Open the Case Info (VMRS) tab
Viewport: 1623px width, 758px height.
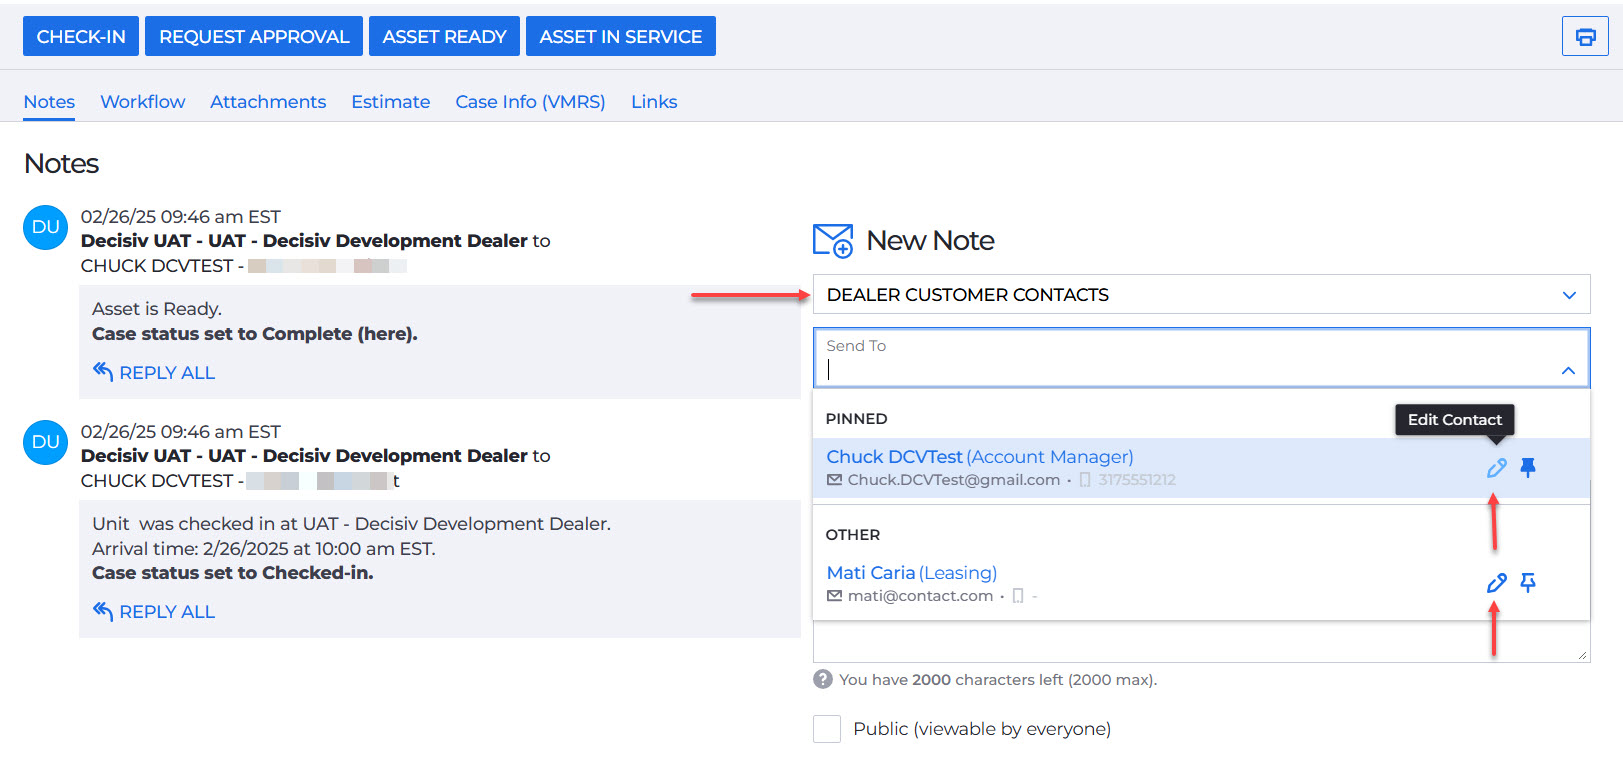(530, 102)
